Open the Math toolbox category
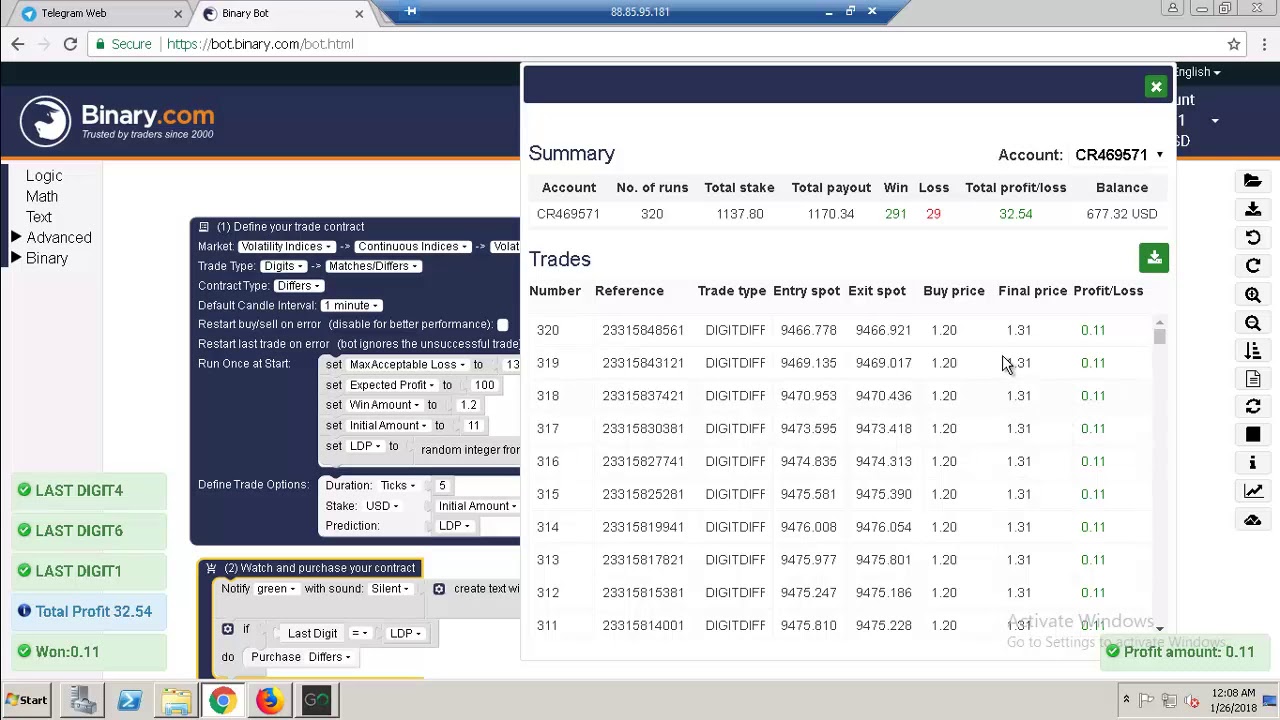This screenshot has height=720, width=1280. click(42, 196)
